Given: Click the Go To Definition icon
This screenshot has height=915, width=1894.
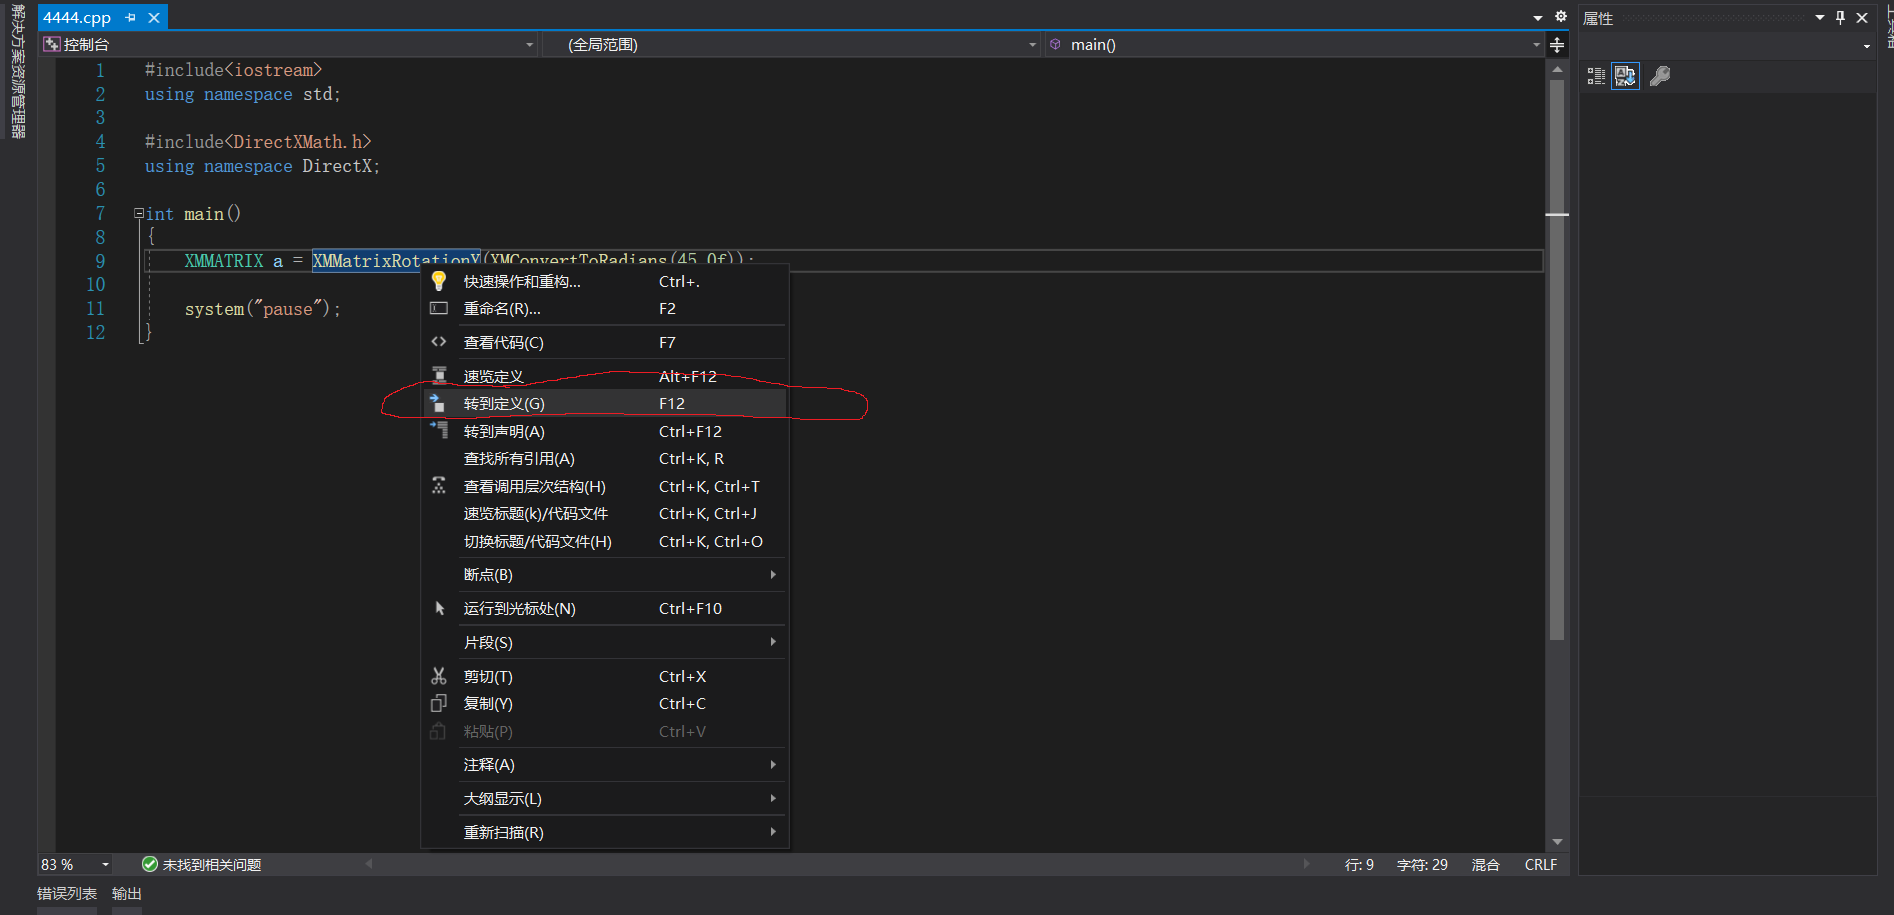Looking at the screenshot, I should [438, 403].
